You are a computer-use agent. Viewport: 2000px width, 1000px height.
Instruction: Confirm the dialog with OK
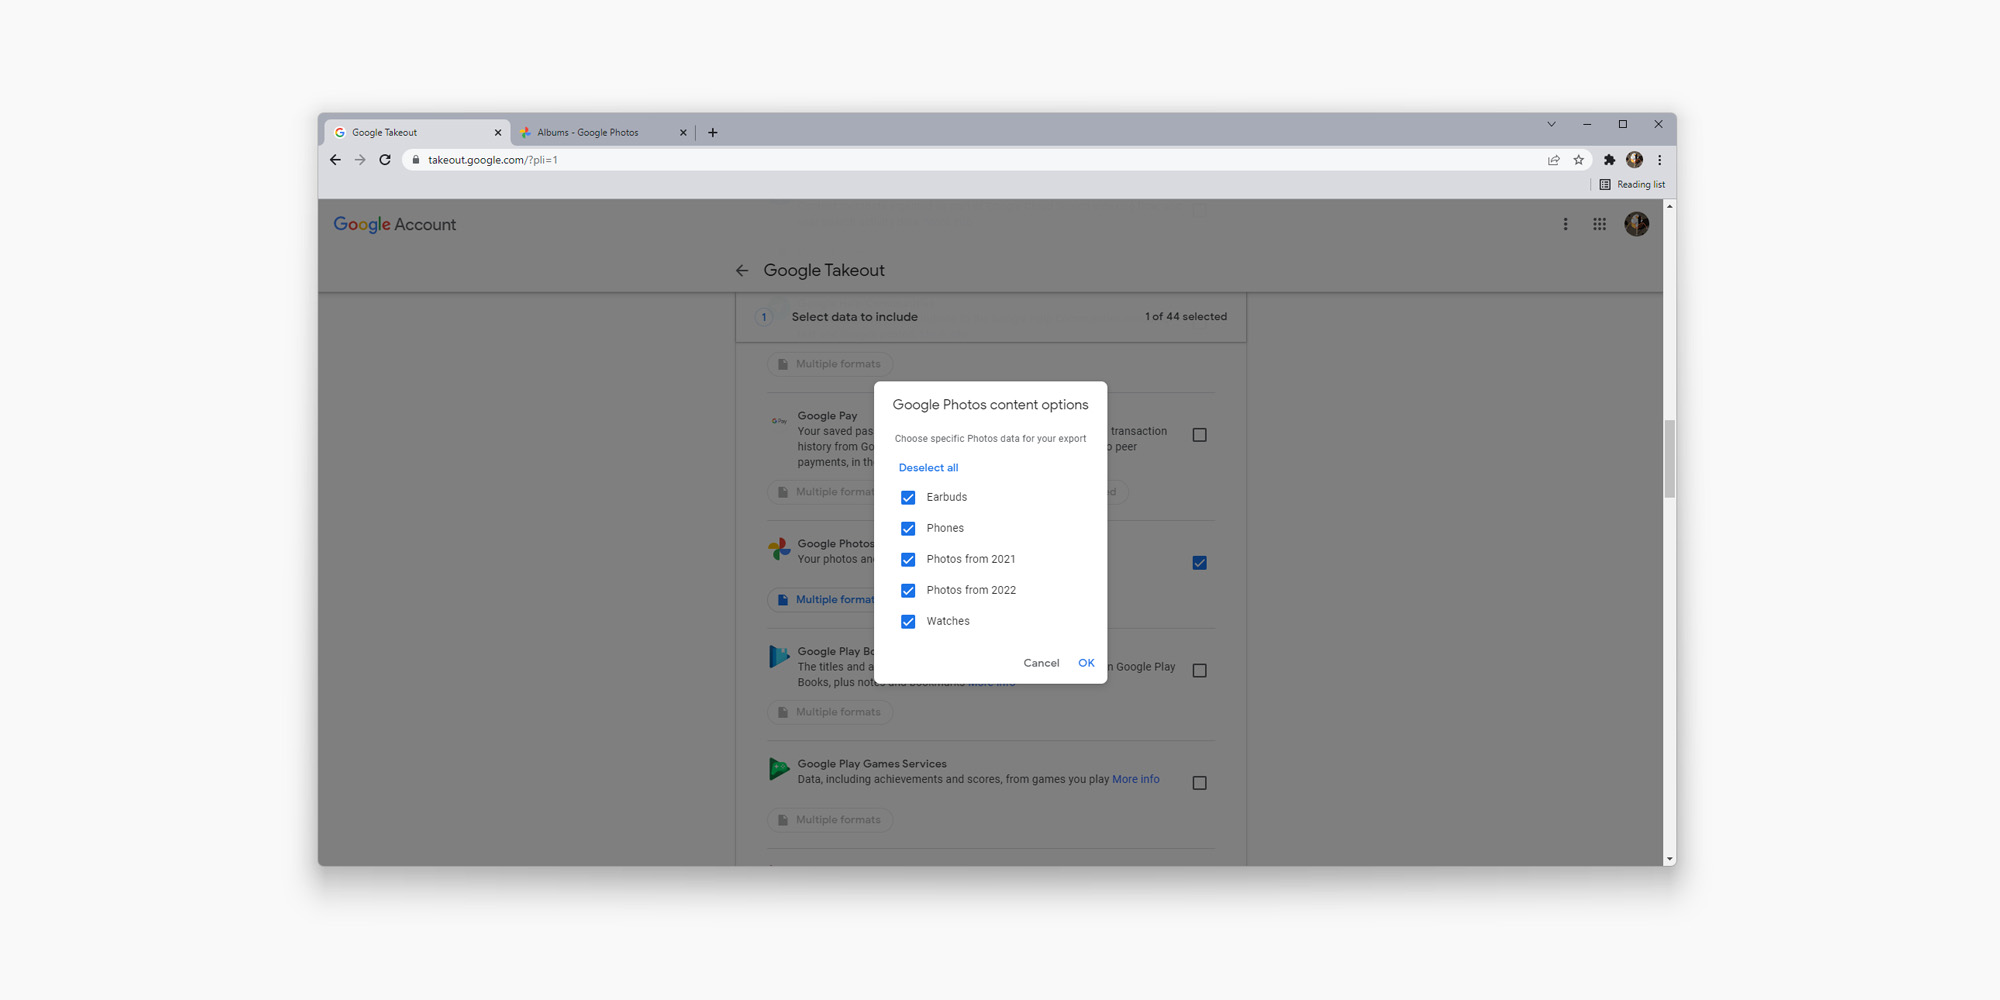click(1086, 662)
